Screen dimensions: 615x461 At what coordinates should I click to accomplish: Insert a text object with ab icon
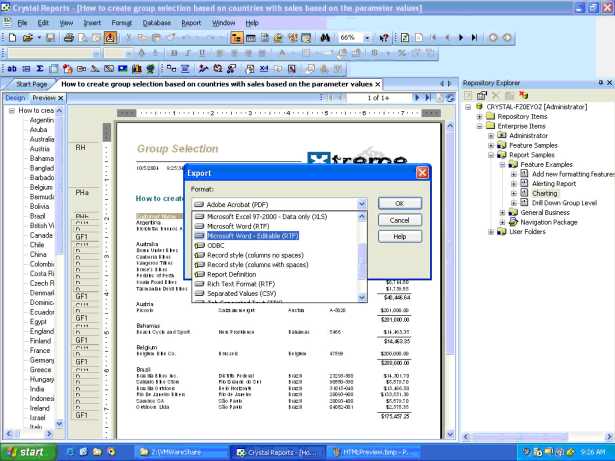pyautogui.click(x=12, y=69)
